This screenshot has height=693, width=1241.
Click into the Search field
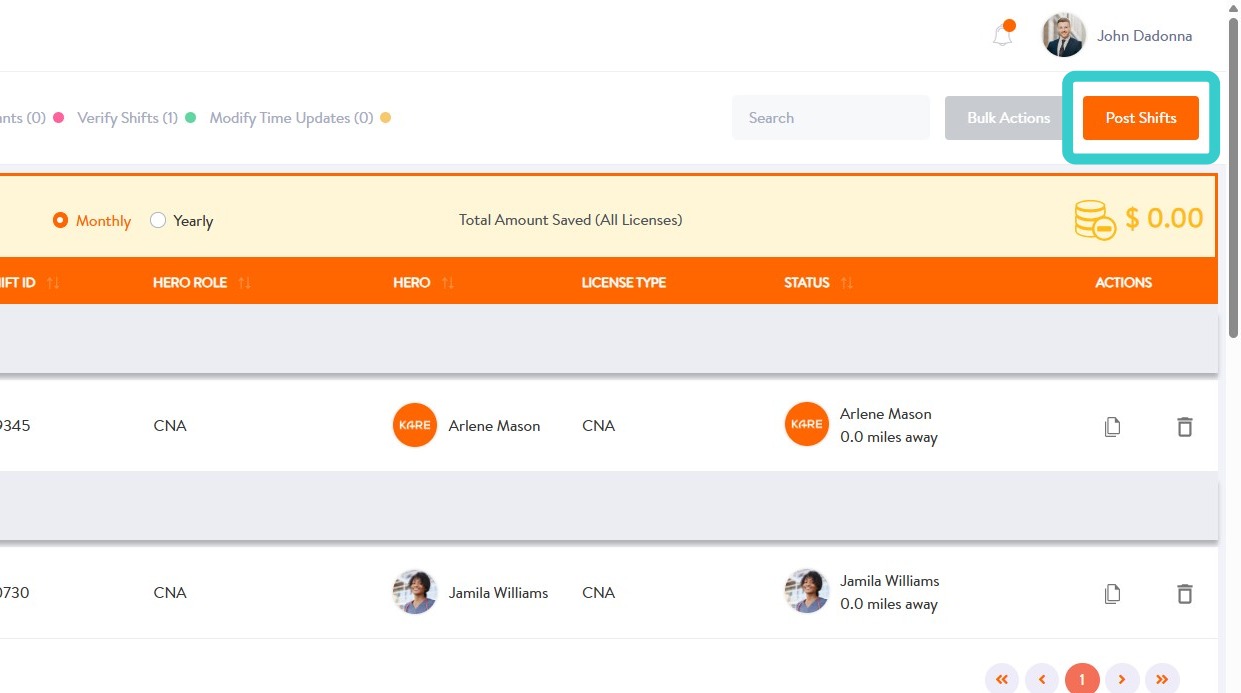coord(830,118)
